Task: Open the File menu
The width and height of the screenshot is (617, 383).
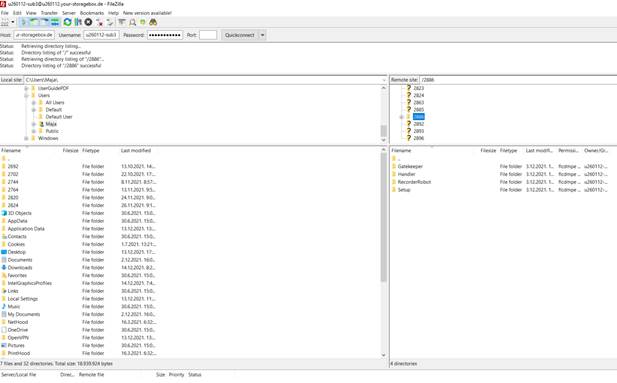Action: [x=4, y=13]
